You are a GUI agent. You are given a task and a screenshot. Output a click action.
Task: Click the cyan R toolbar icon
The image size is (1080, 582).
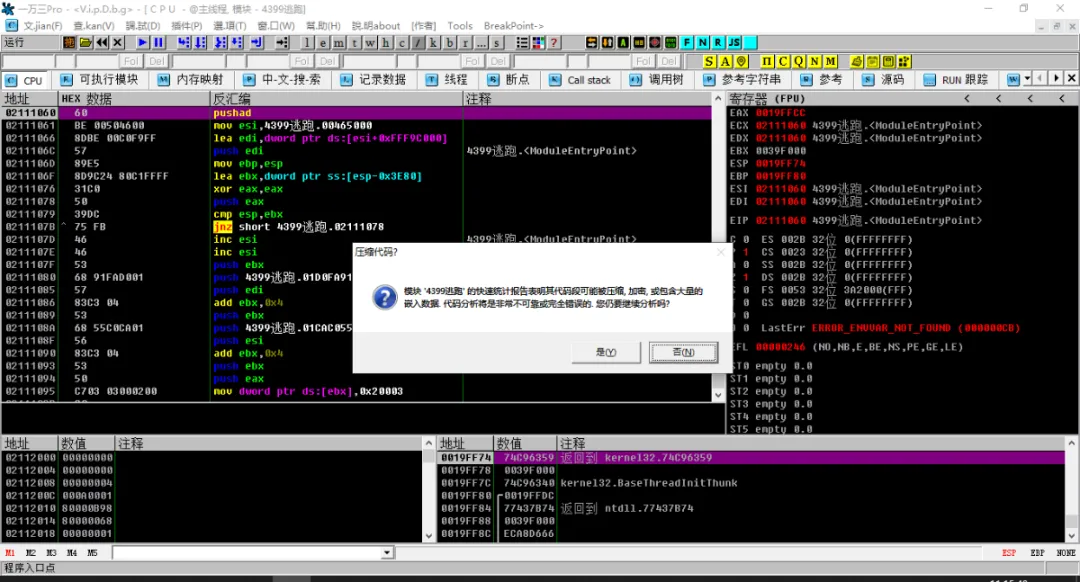pyautogui.click(x=718, y=42)
